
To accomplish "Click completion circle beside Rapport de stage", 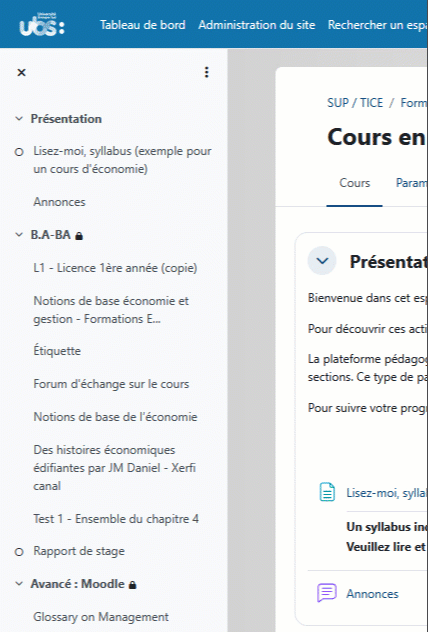I will pyautogui.click(x=19, y=552).
